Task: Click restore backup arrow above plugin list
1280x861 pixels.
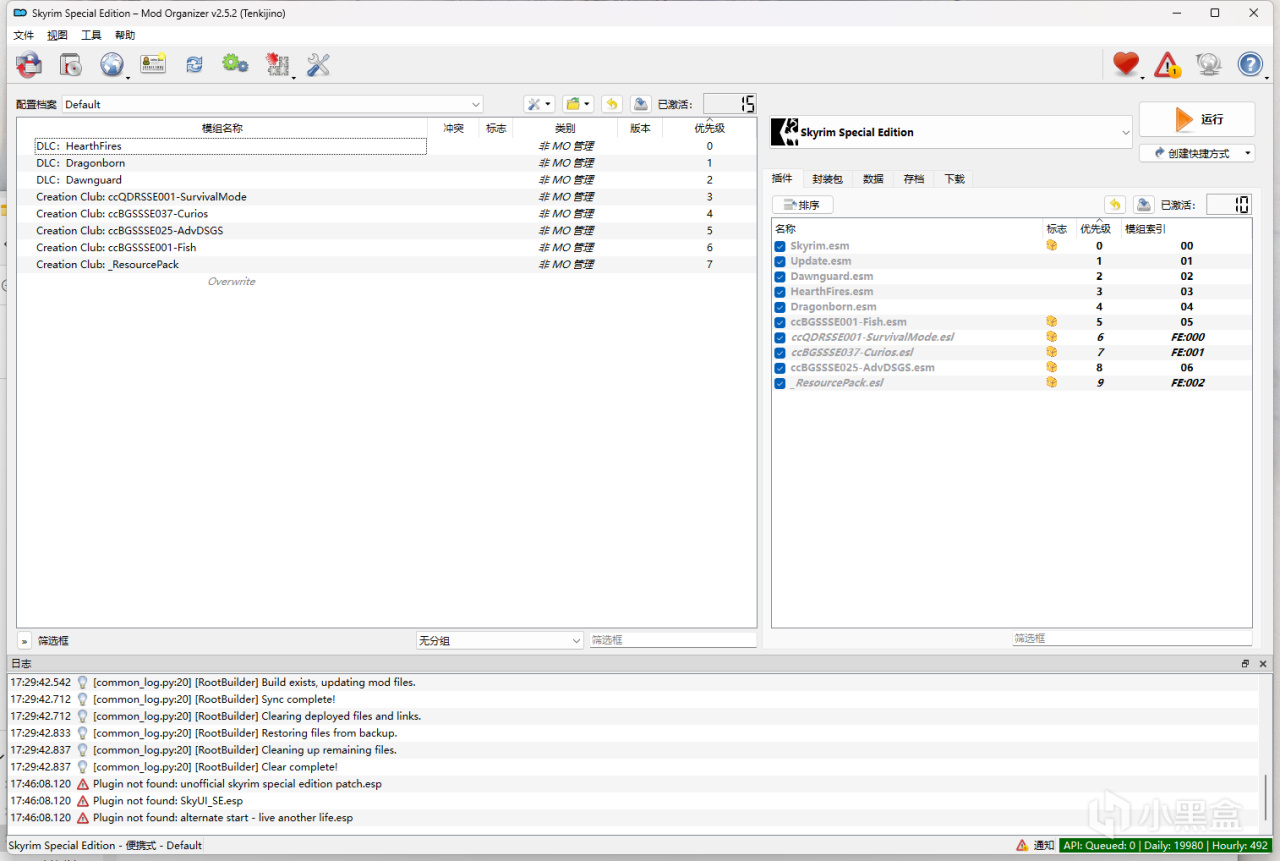Action: coord(1115,205)
